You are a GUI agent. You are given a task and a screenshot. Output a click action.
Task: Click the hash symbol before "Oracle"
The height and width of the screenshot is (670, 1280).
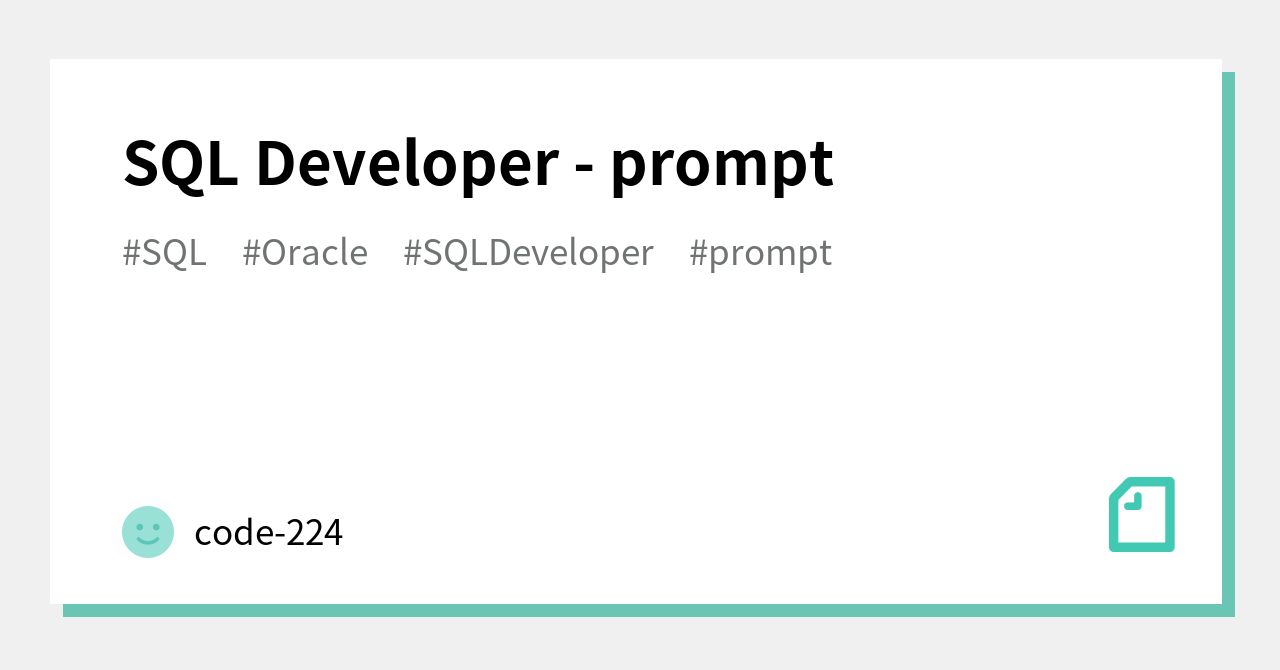pos(251,253)
